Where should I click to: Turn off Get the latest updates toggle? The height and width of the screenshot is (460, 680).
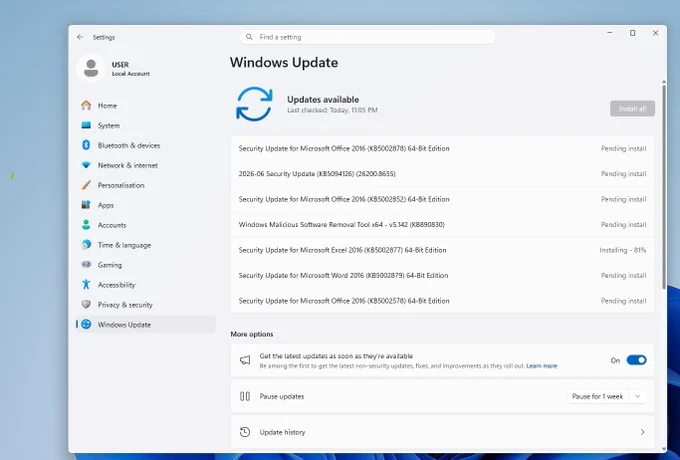click(636, 360)
